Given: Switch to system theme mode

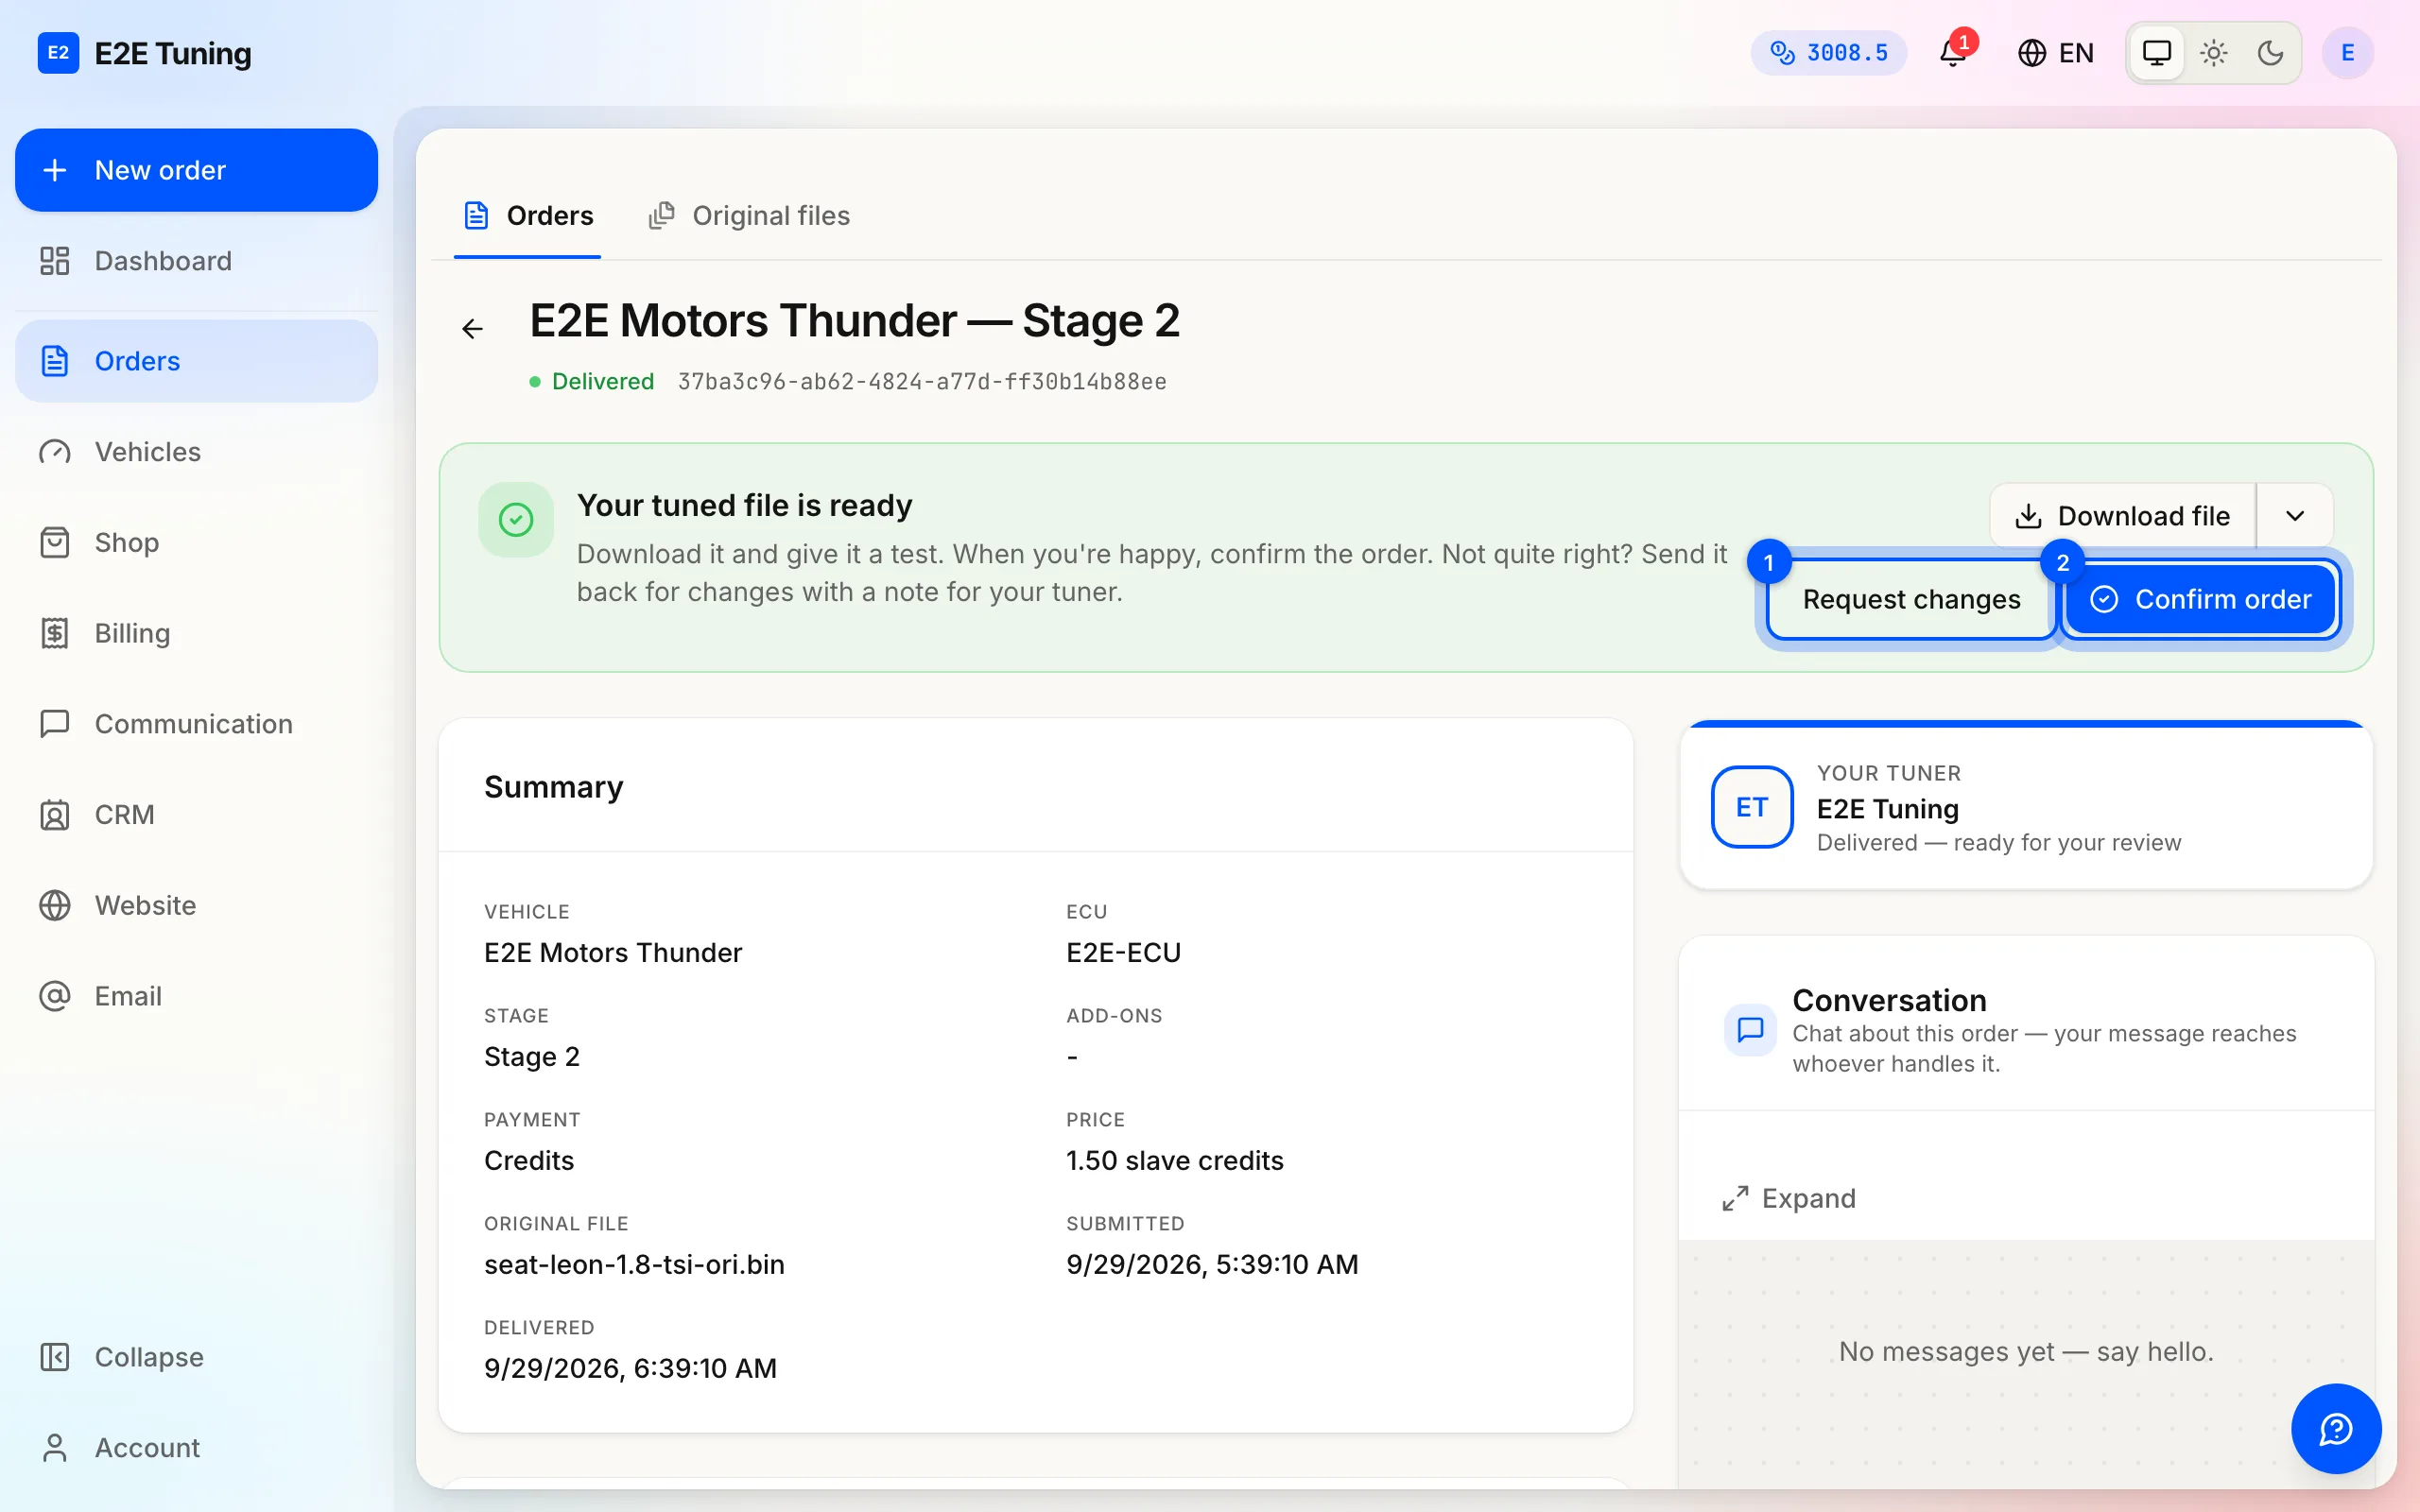Looking at the screenshot, I should pos(2157,53).
